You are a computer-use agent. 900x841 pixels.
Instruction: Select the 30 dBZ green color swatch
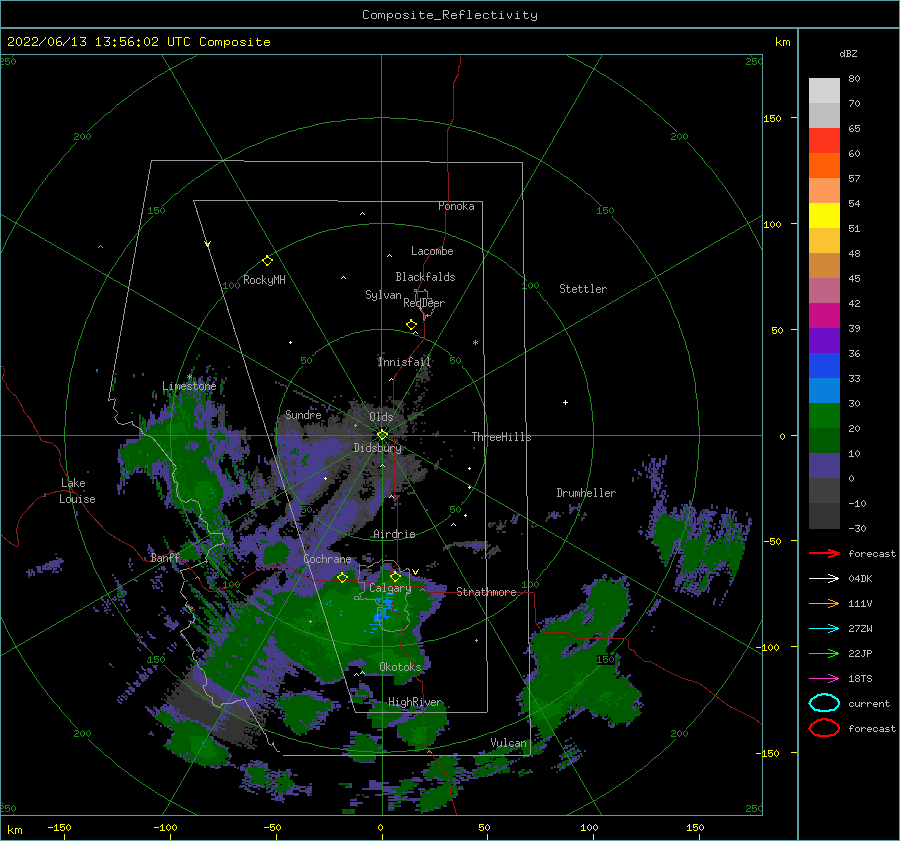pos(824,416)
